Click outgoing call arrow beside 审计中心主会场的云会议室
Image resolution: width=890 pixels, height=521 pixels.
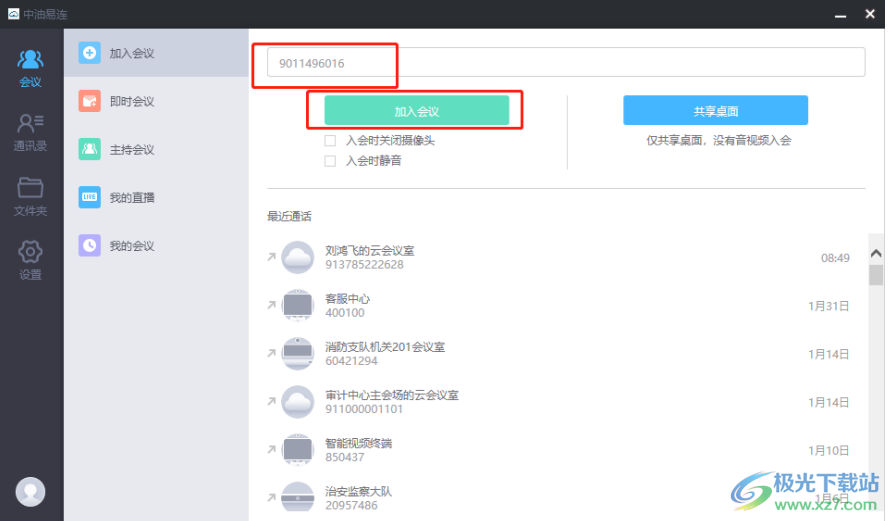click(271, 401)
